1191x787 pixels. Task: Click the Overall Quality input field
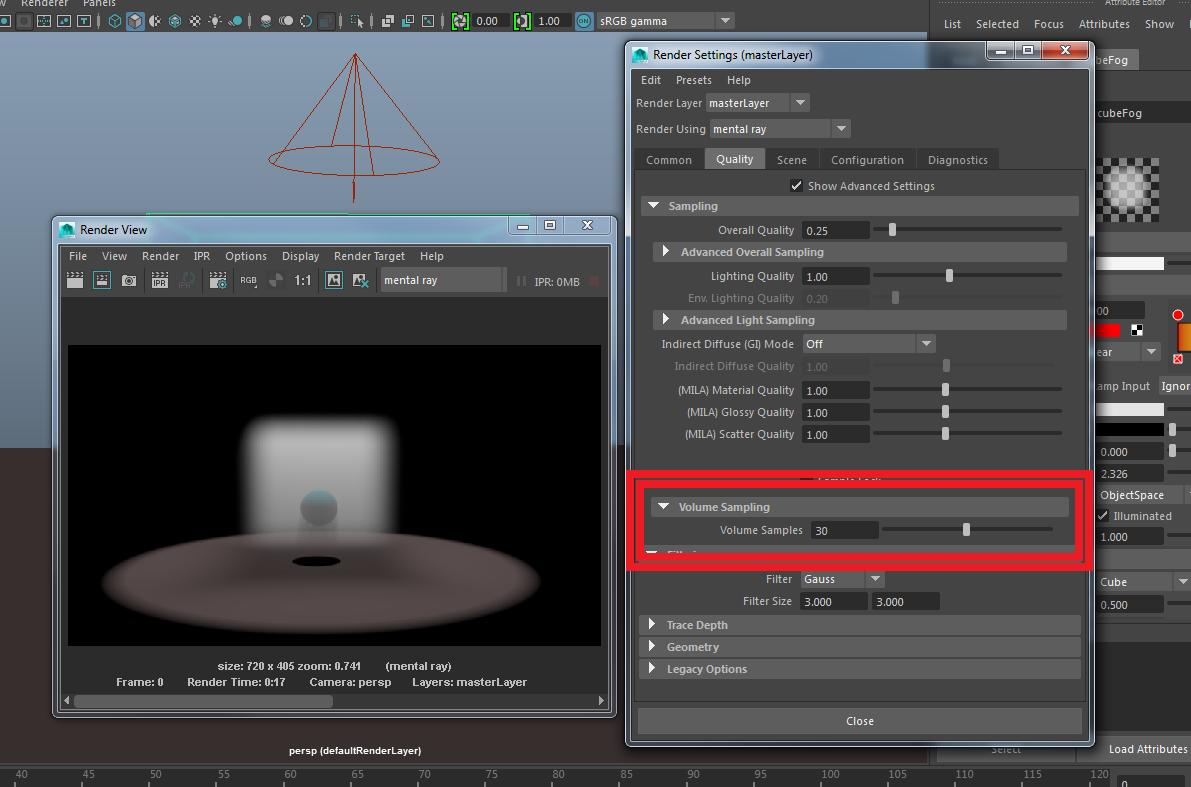pos(836,231)
